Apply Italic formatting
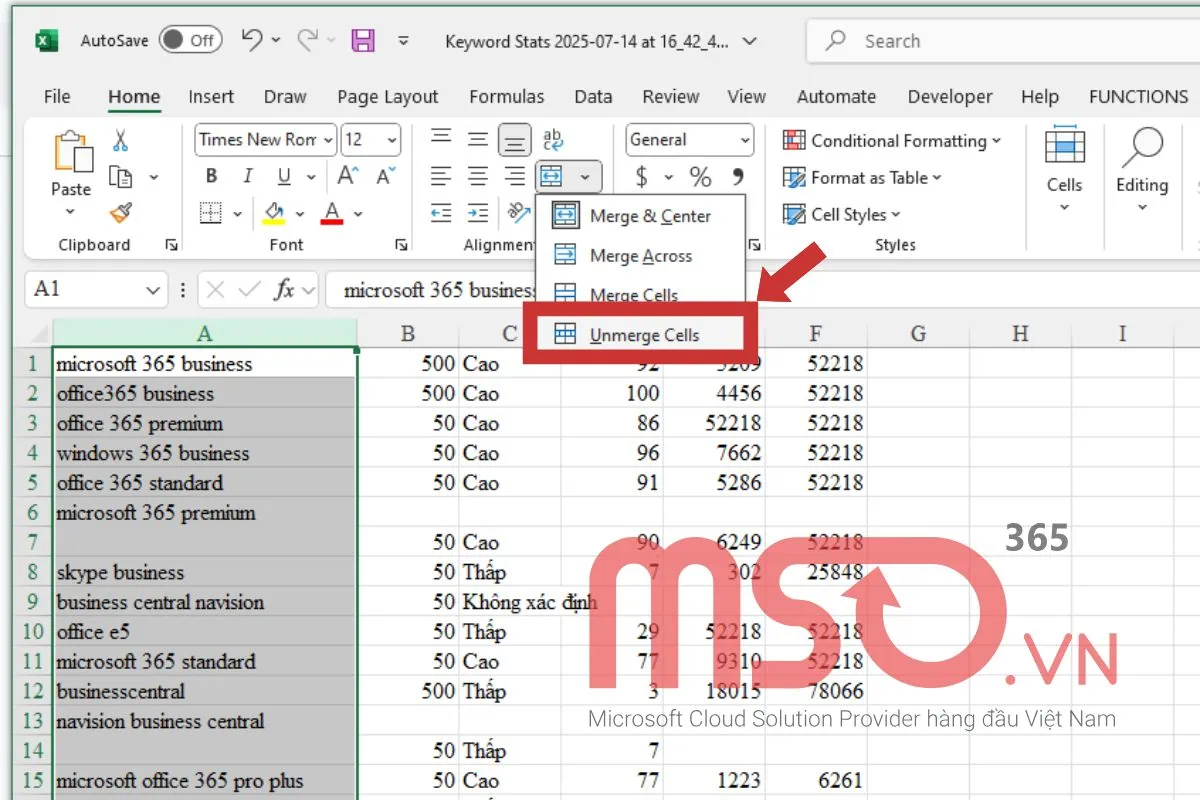 click(x=247, y=177)
